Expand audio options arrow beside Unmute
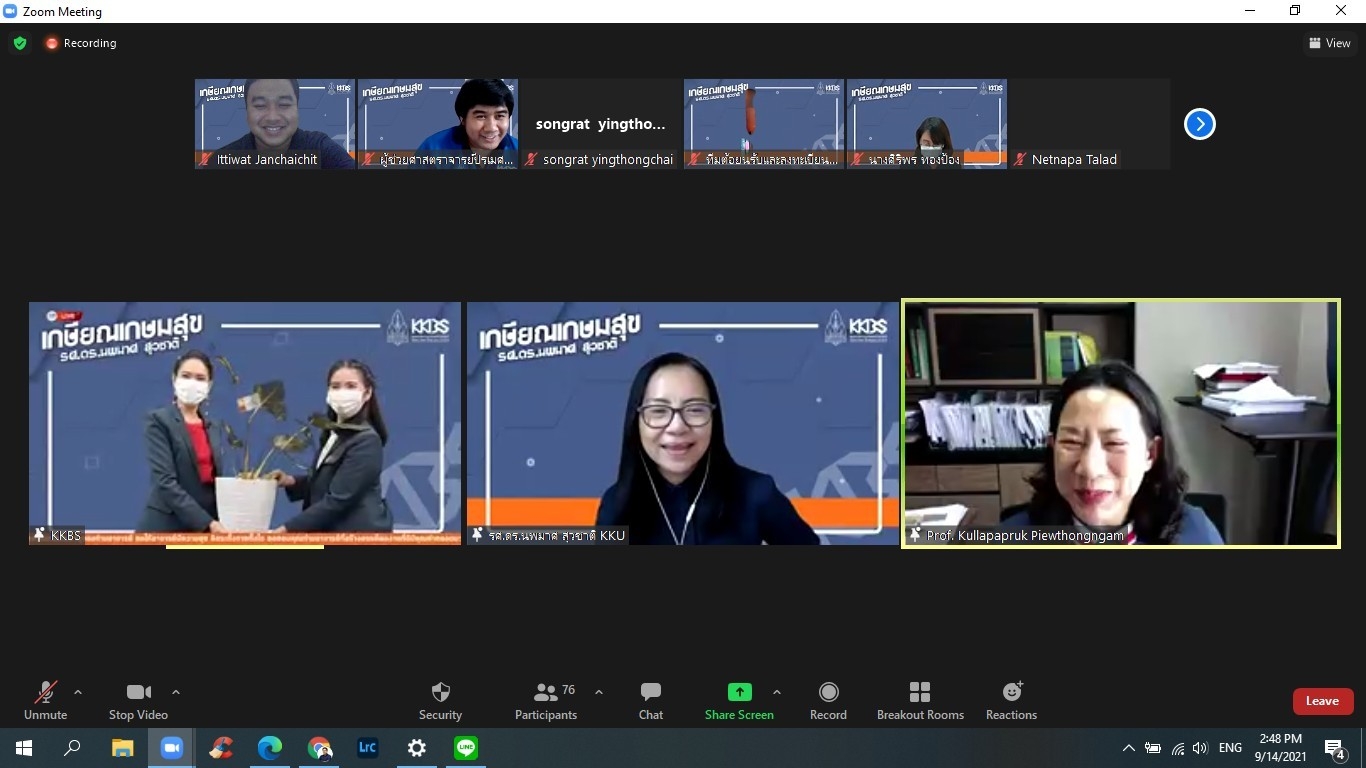Screen dimensions: 1366x768 [78, 692]
